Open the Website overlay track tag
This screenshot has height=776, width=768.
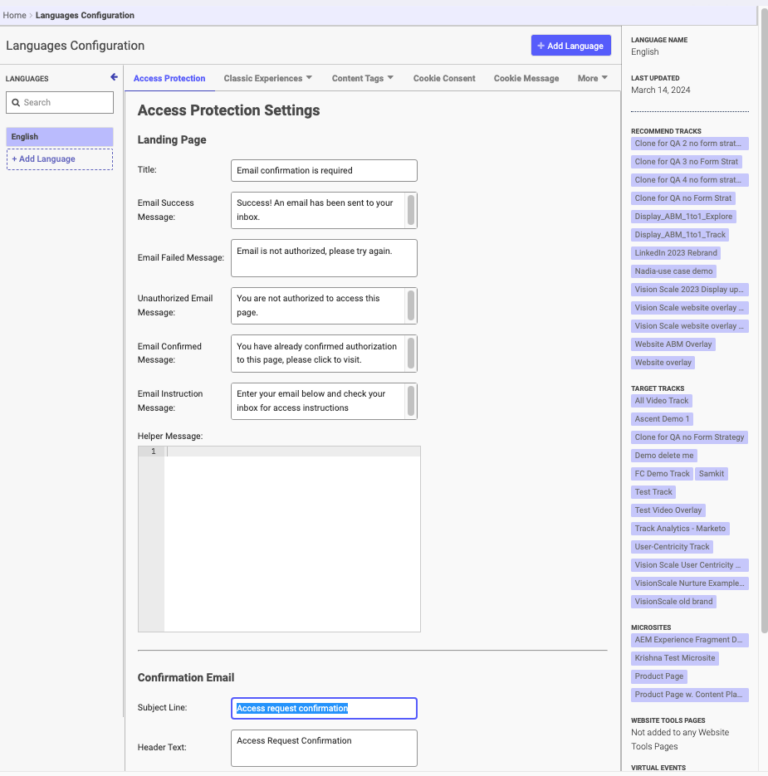tap(663, 362)
